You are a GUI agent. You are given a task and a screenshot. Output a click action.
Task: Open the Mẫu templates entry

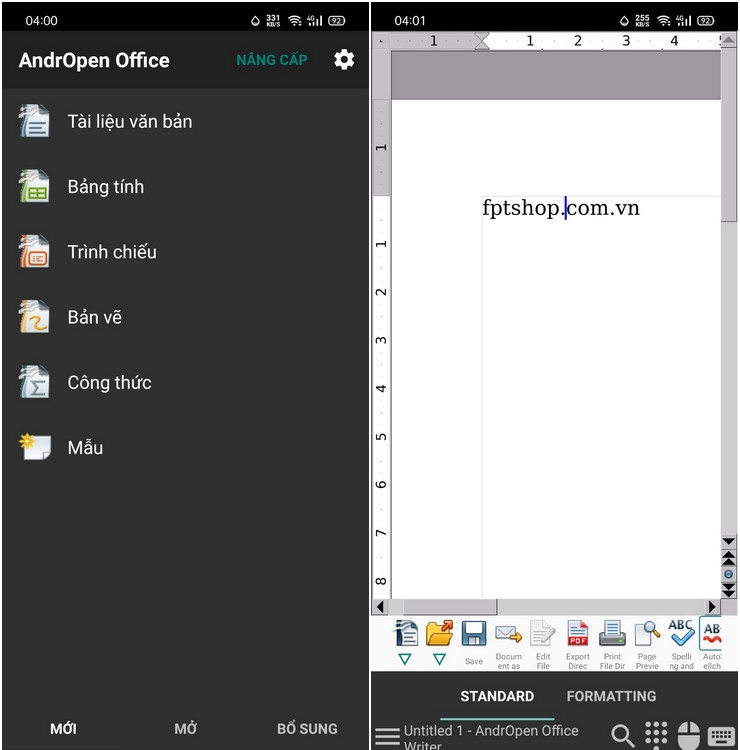185,447
